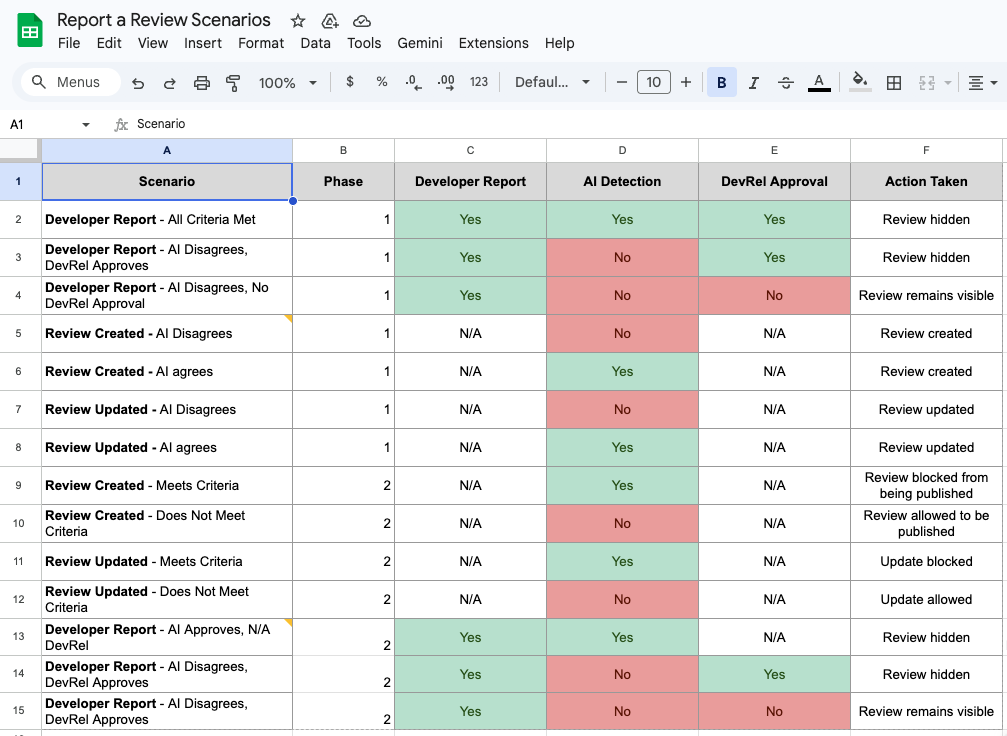Select 'Review blocked from being published' cell

(926, 486)
